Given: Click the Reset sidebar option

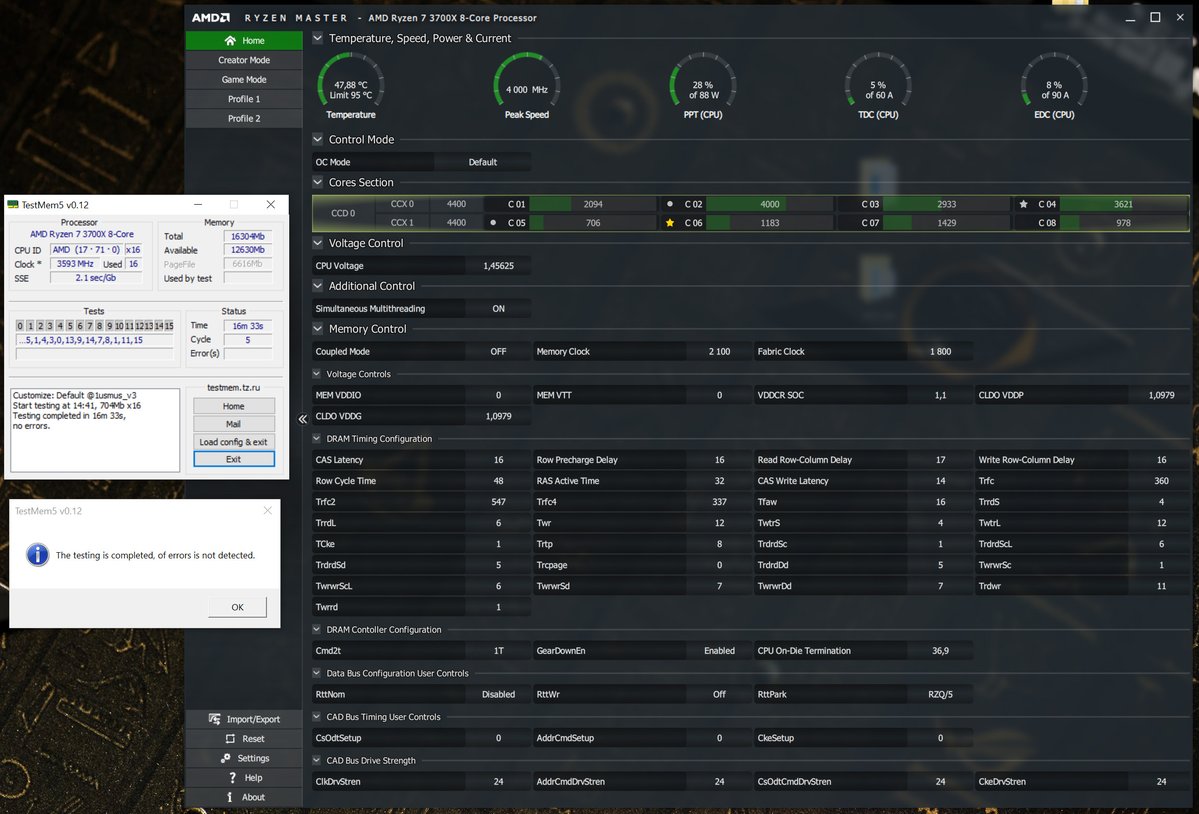Looking at the screenshot, I should pos(244,739).
